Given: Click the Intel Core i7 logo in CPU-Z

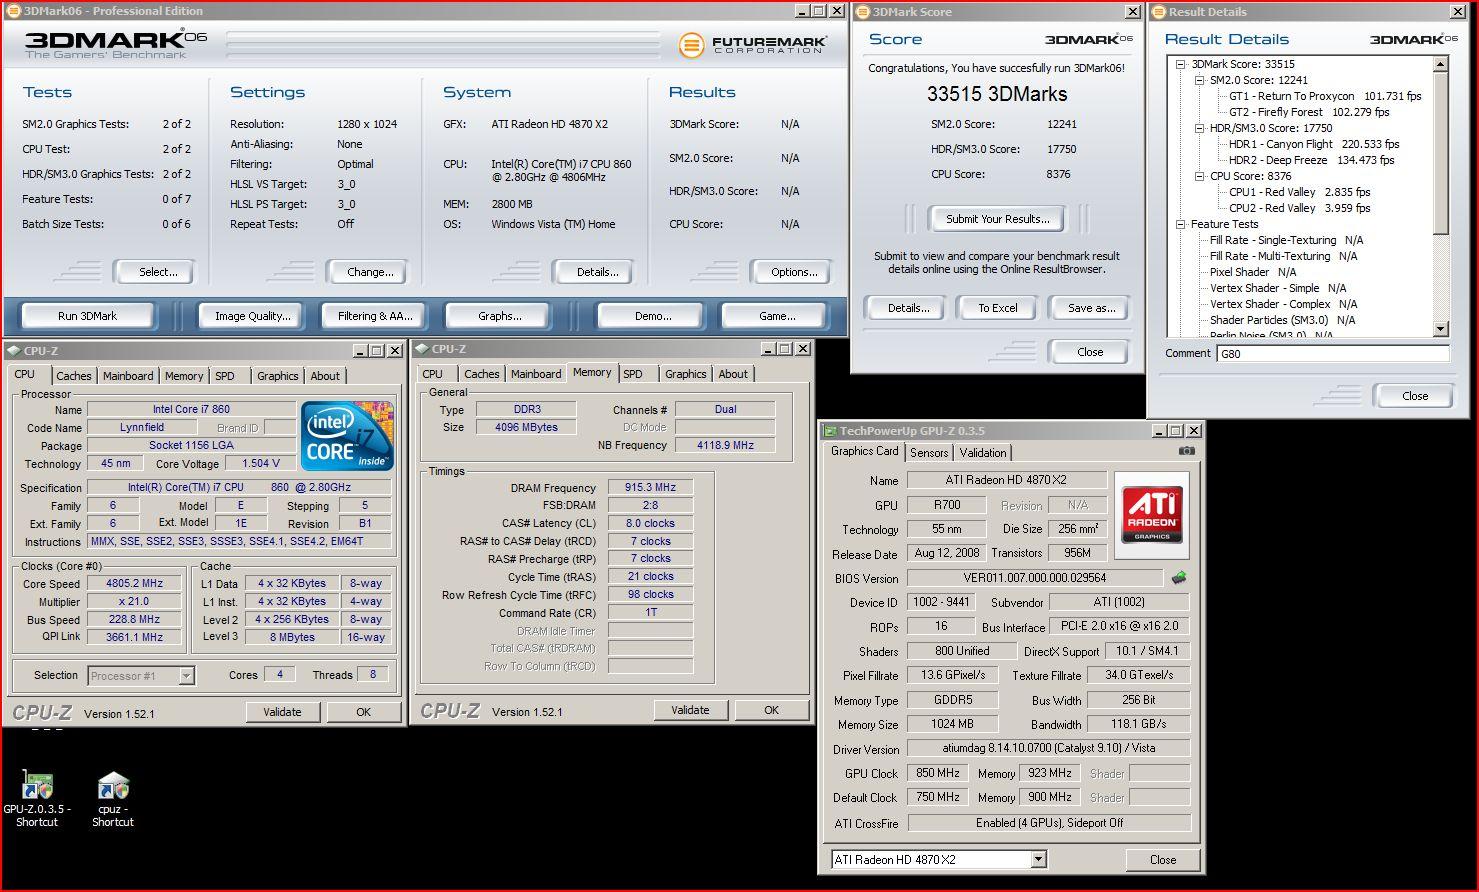Looking at the screenshot, I should coord(347,435).
